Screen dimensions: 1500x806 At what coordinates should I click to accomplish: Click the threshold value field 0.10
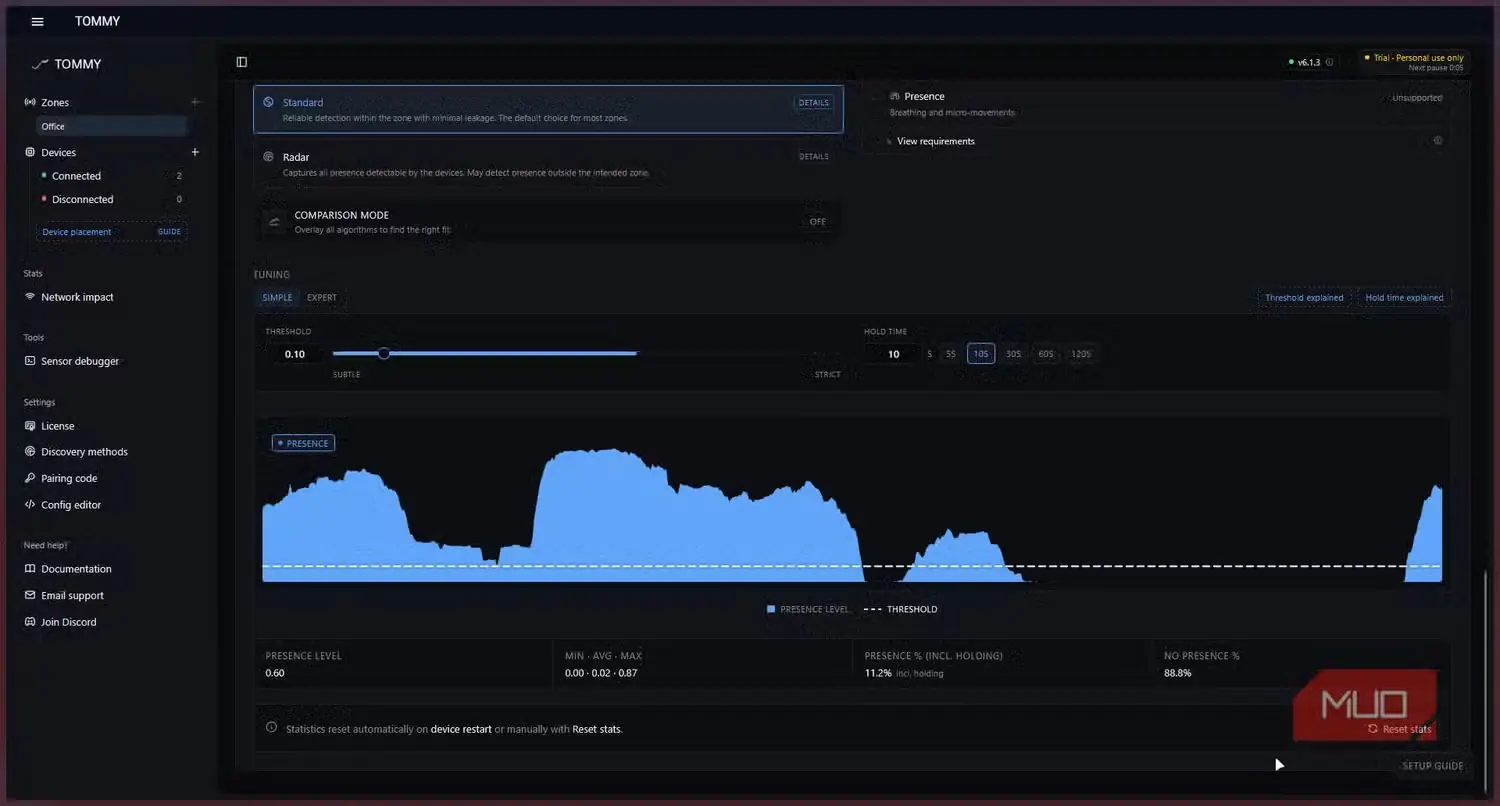295,354
